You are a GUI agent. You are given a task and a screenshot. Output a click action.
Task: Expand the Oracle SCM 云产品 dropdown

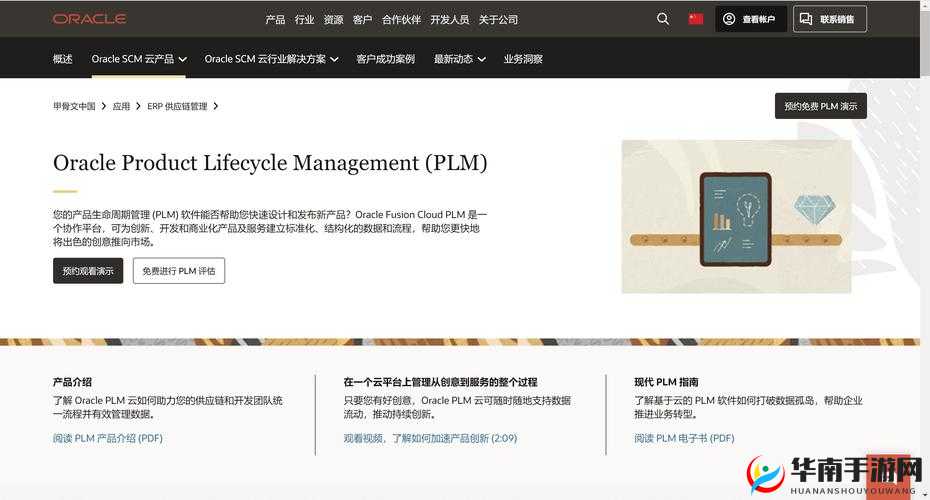(139, 59)
